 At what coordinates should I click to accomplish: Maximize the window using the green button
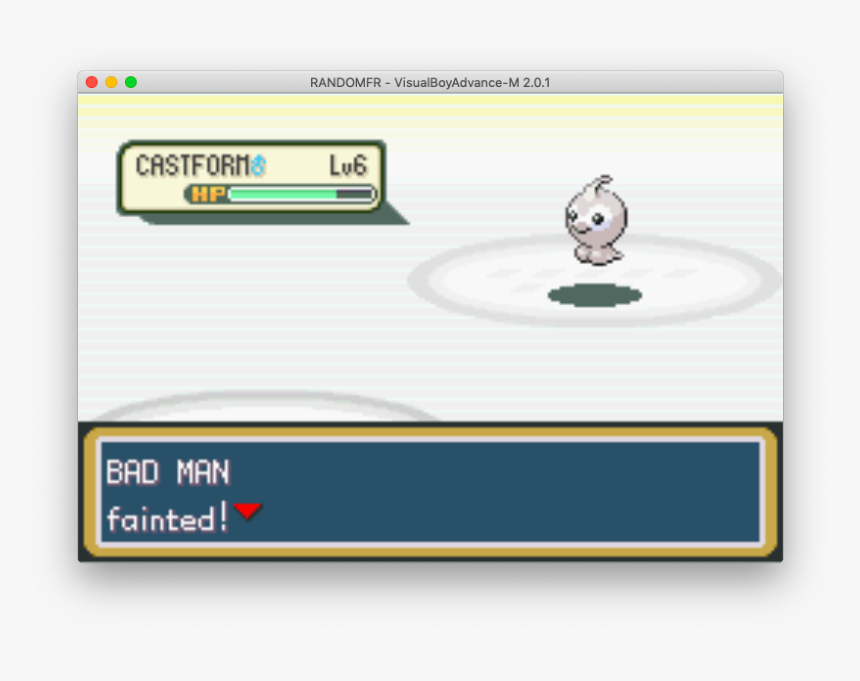(x=130, y=82)
